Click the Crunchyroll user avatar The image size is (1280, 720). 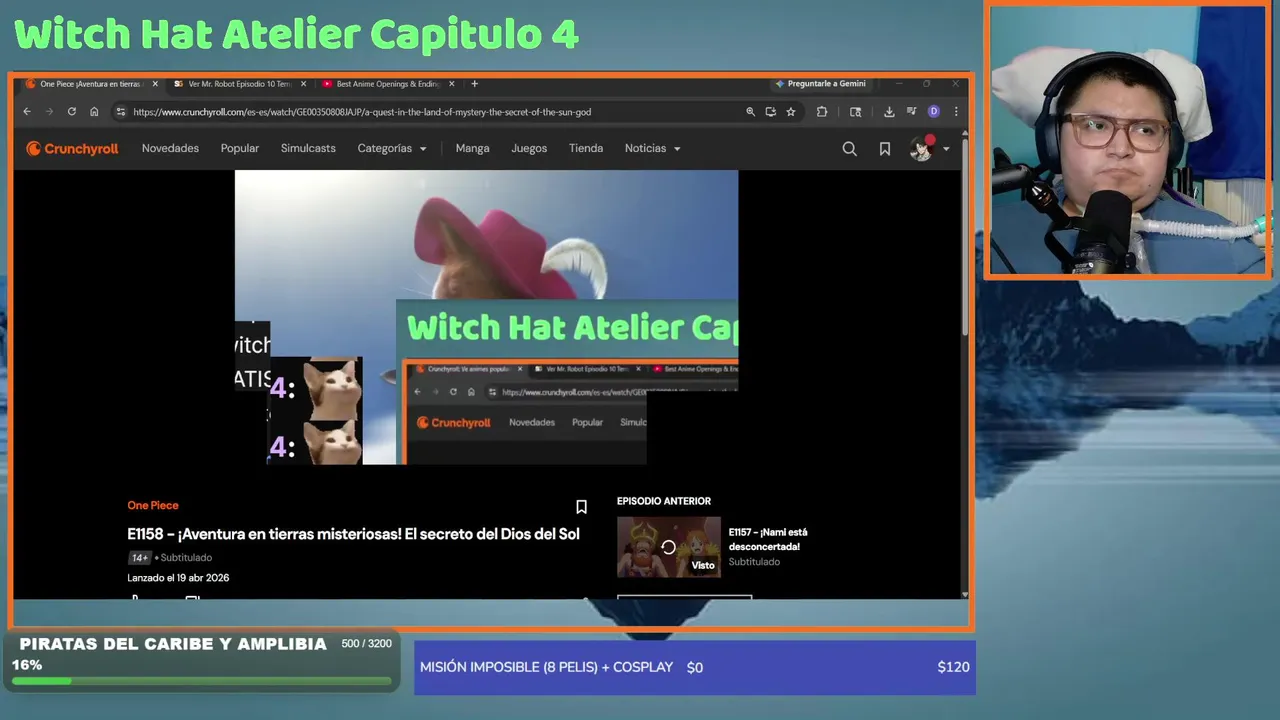coord(921,149)
